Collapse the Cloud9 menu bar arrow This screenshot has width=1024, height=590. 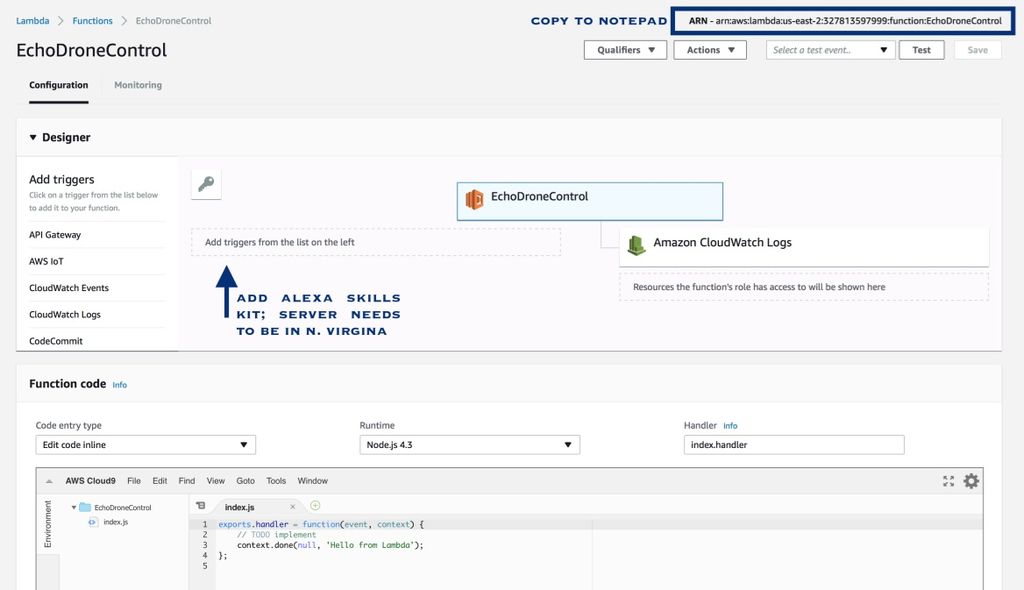click(49, 482)
